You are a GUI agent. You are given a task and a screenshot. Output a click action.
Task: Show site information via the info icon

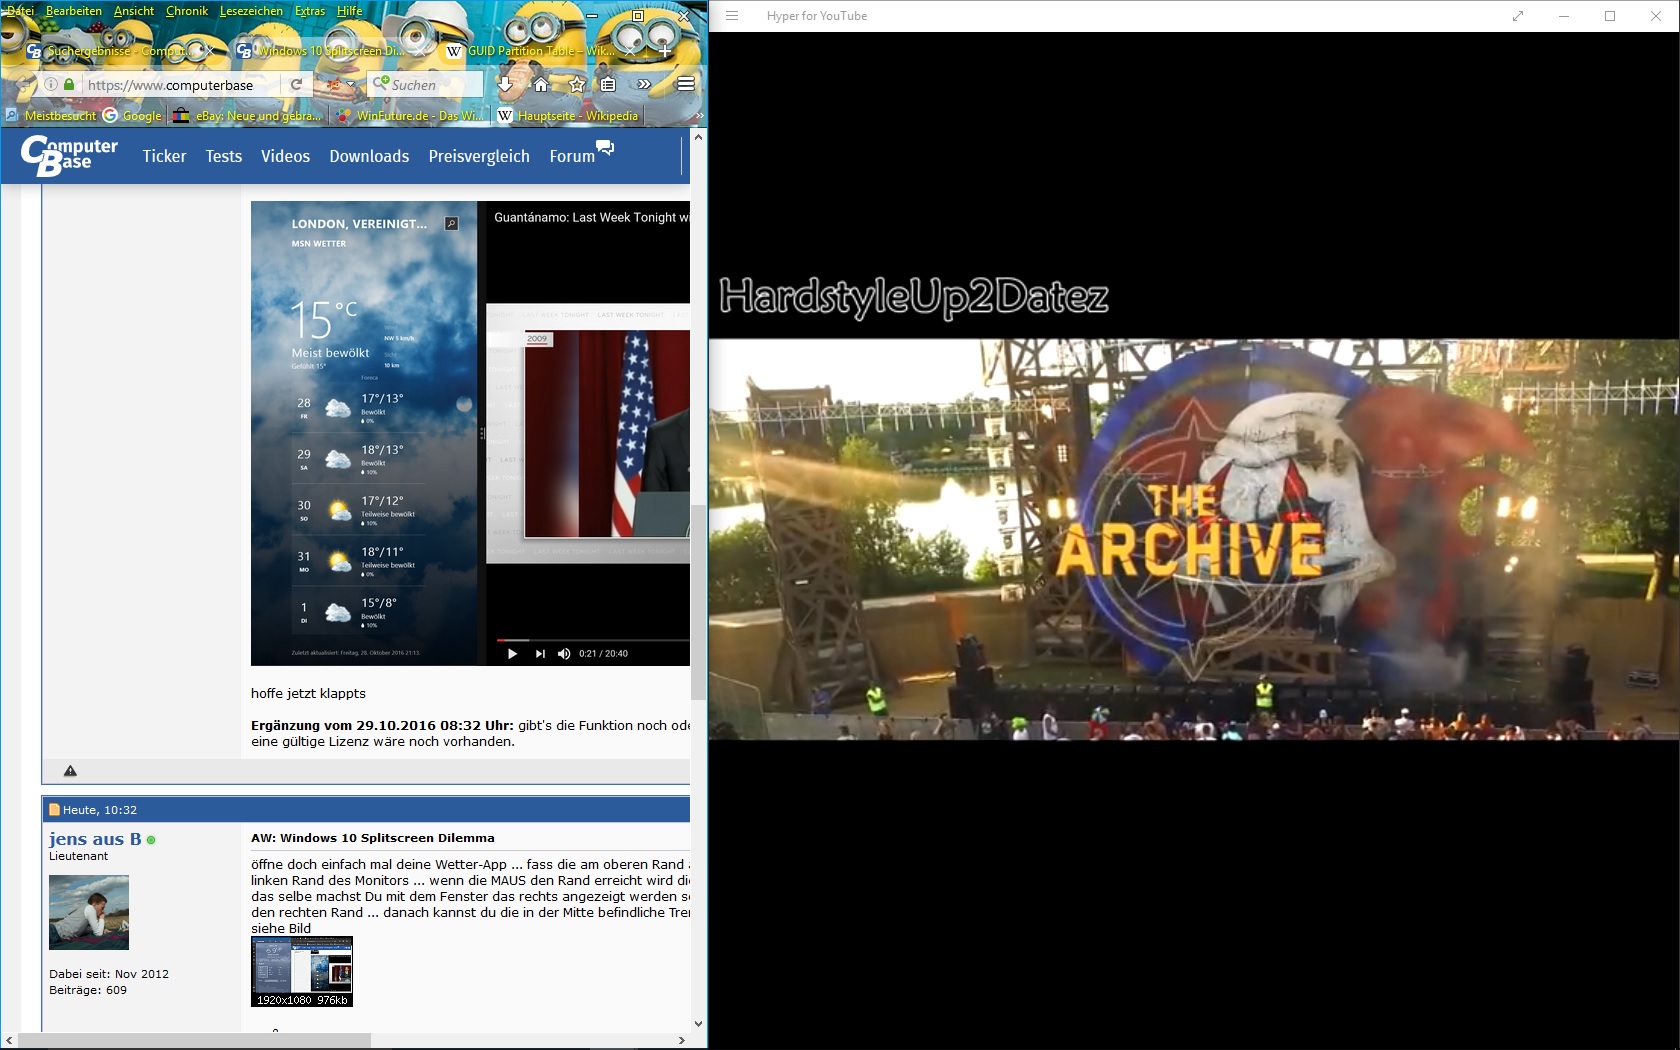(x=51, y=85)
